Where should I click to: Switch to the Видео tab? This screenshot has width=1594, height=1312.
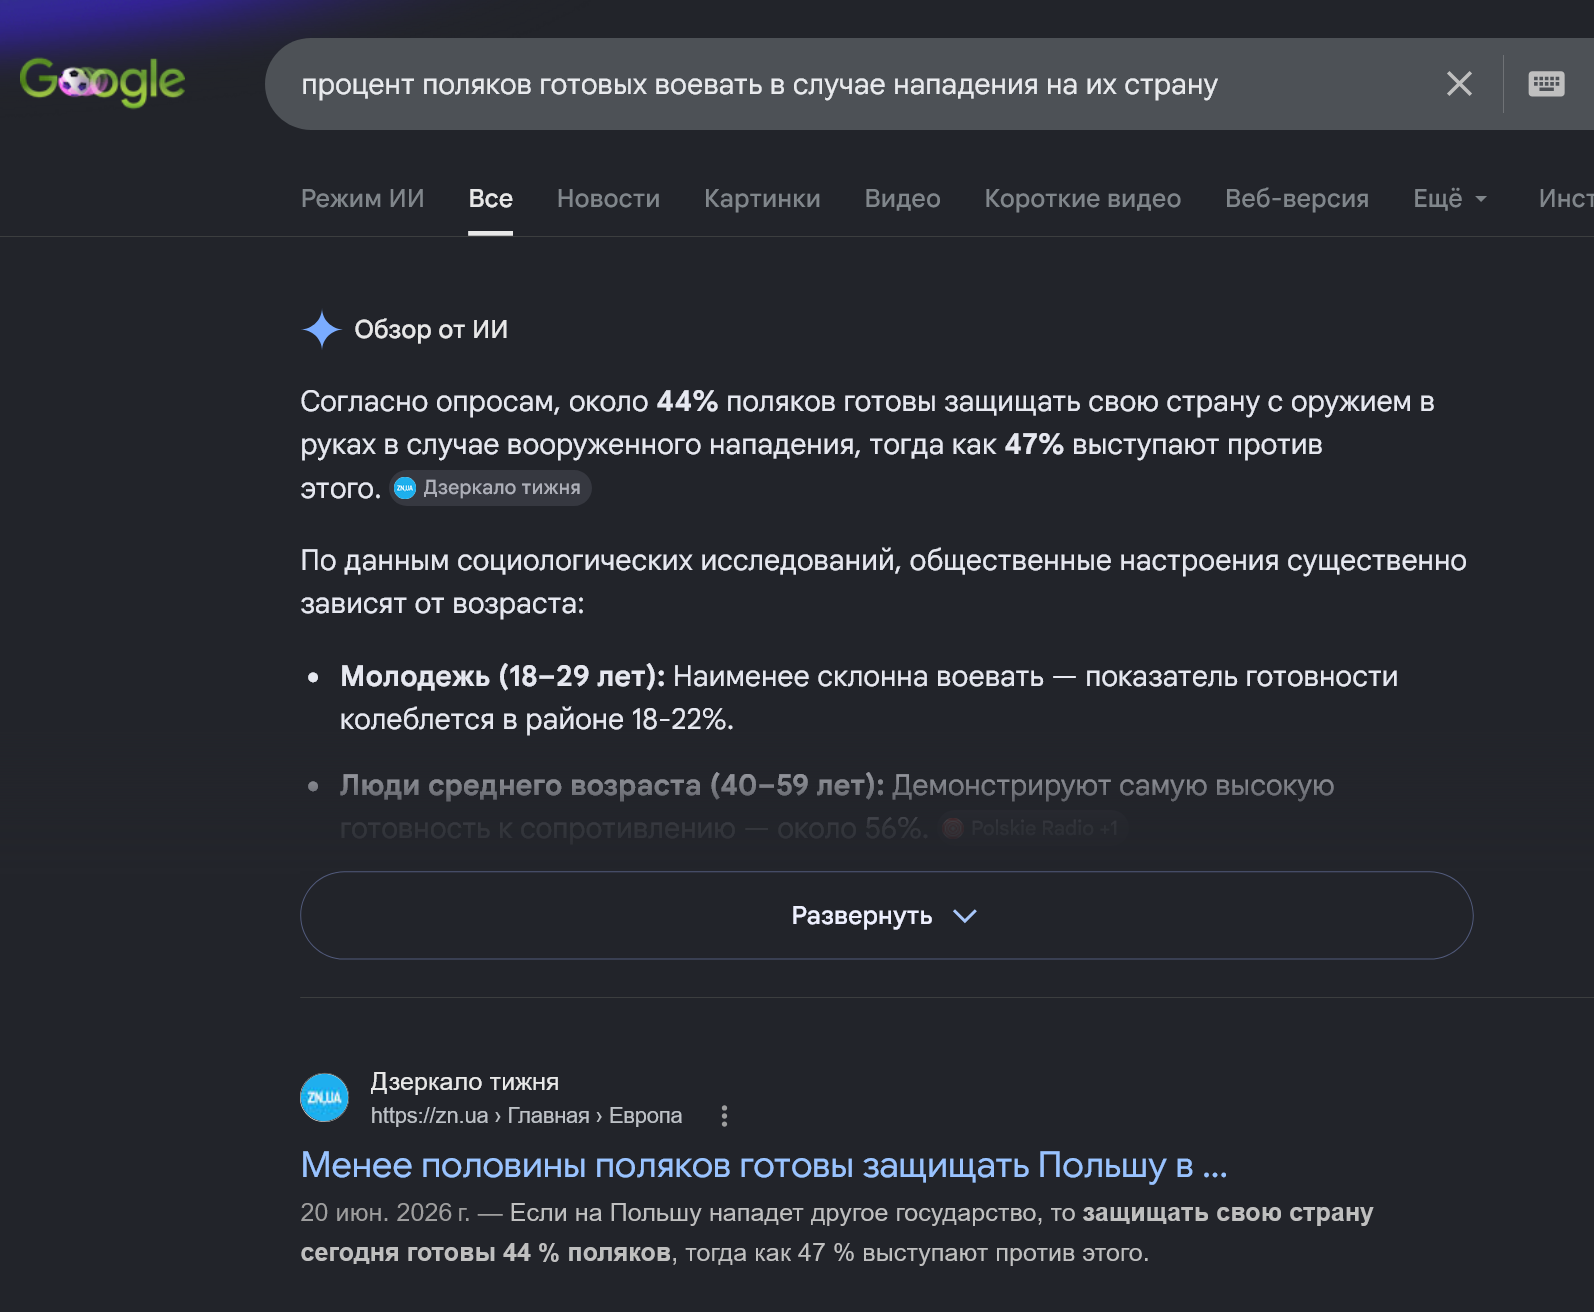[x=902, y=198]
